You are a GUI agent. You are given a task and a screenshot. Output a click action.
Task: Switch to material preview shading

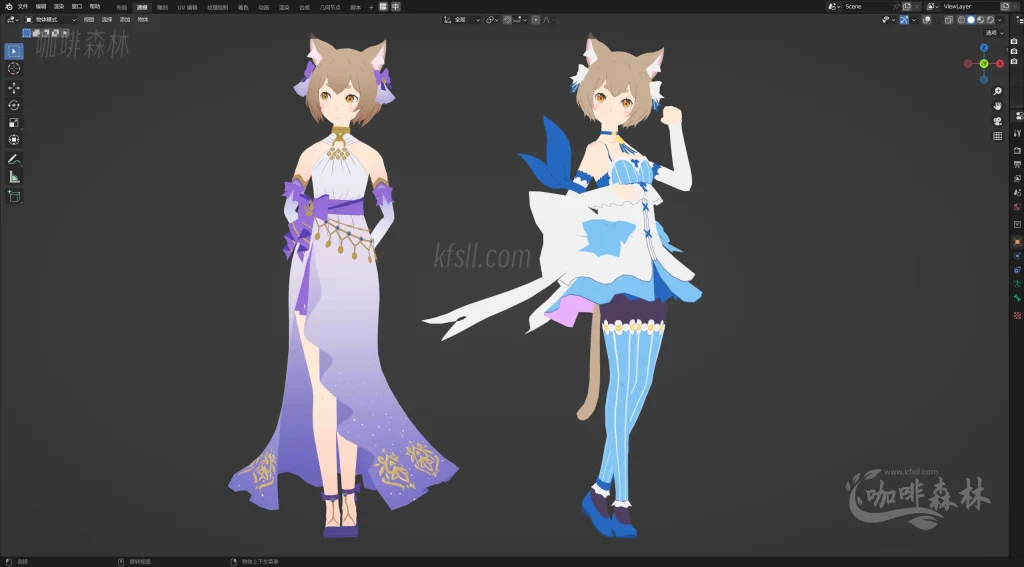click(981, 20)
